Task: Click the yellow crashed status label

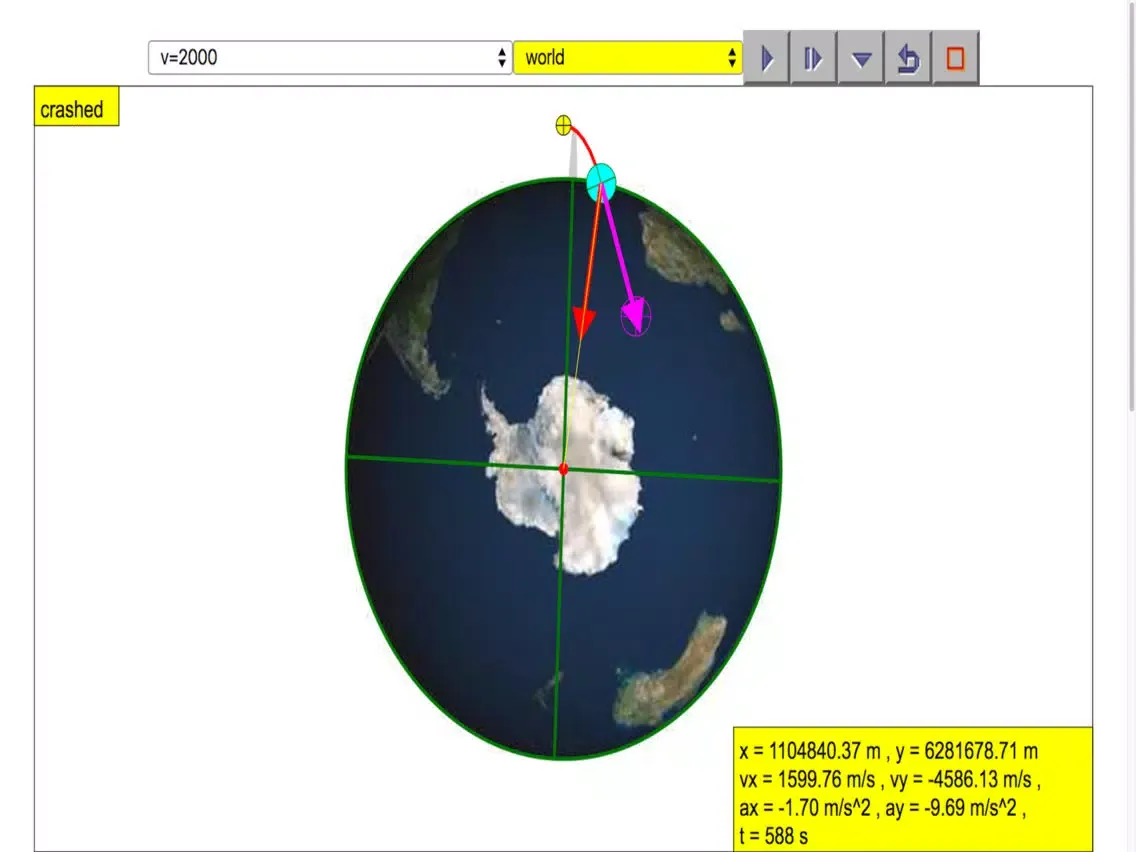Action: click(x=76, y=109)
